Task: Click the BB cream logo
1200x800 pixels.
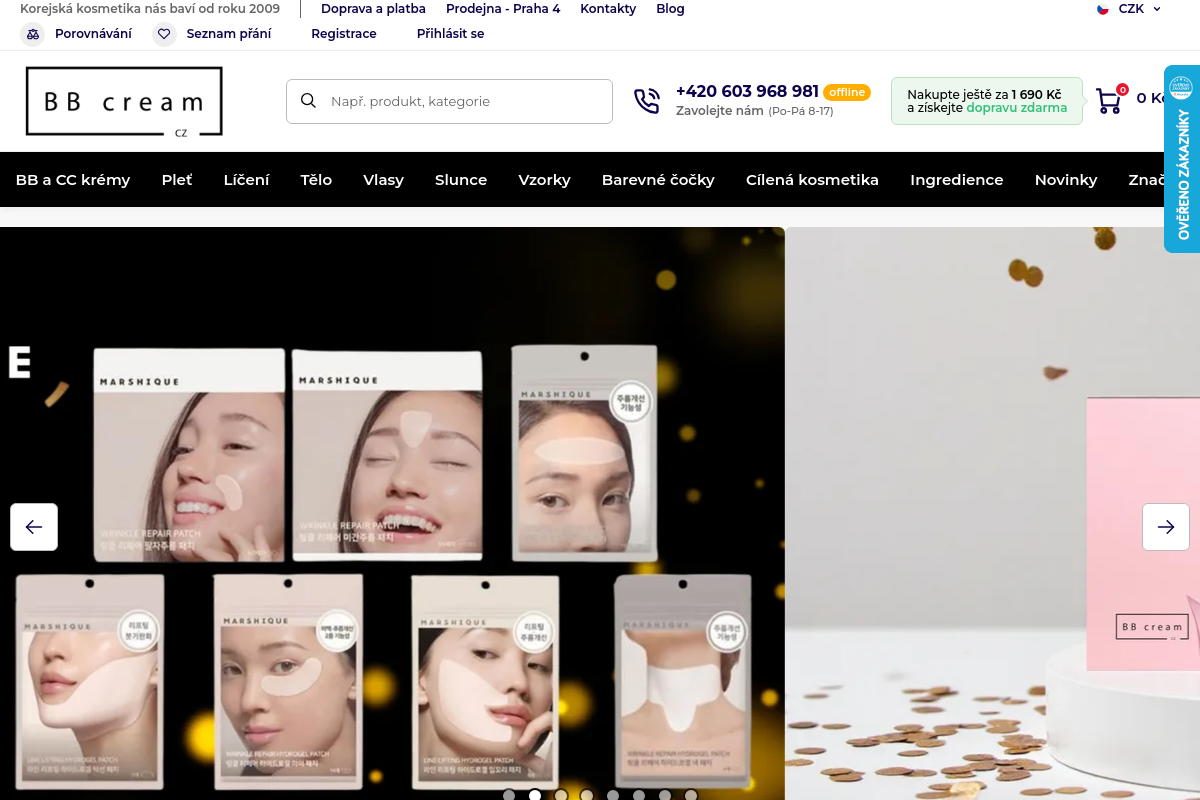Action: (124, 101)
